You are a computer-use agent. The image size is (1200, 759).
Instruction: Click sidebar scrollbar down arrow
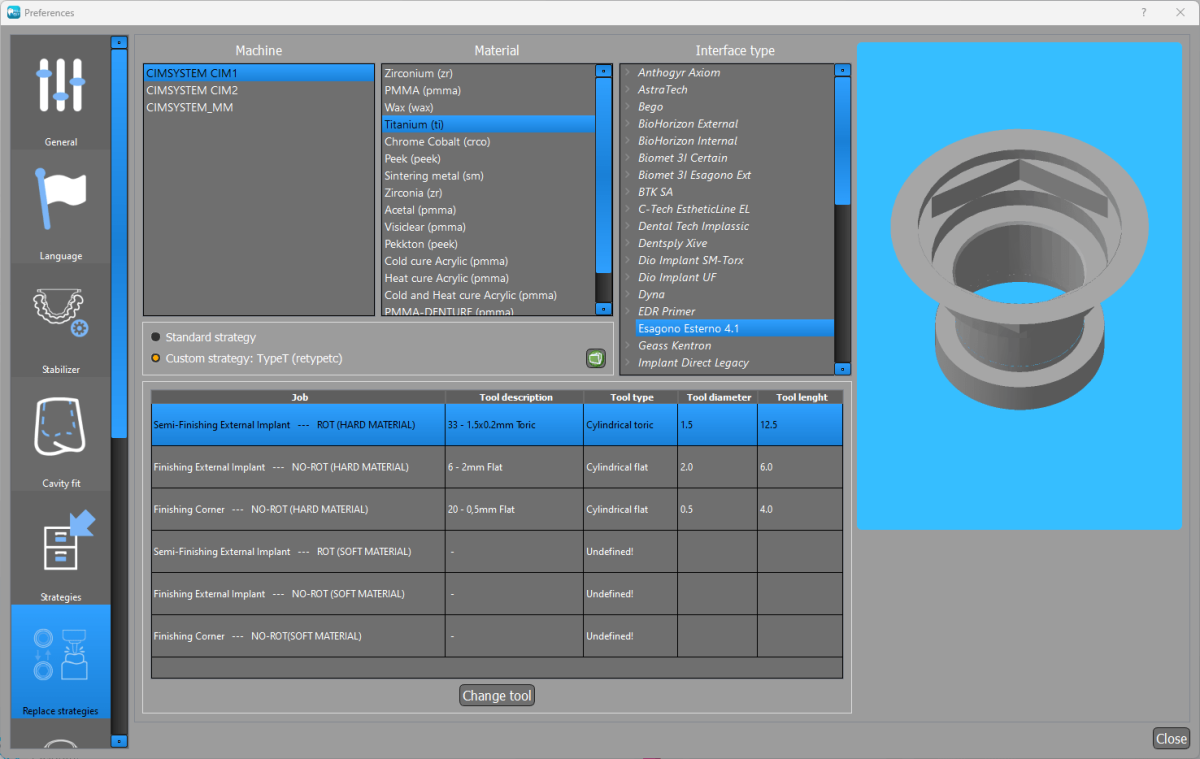119,741
